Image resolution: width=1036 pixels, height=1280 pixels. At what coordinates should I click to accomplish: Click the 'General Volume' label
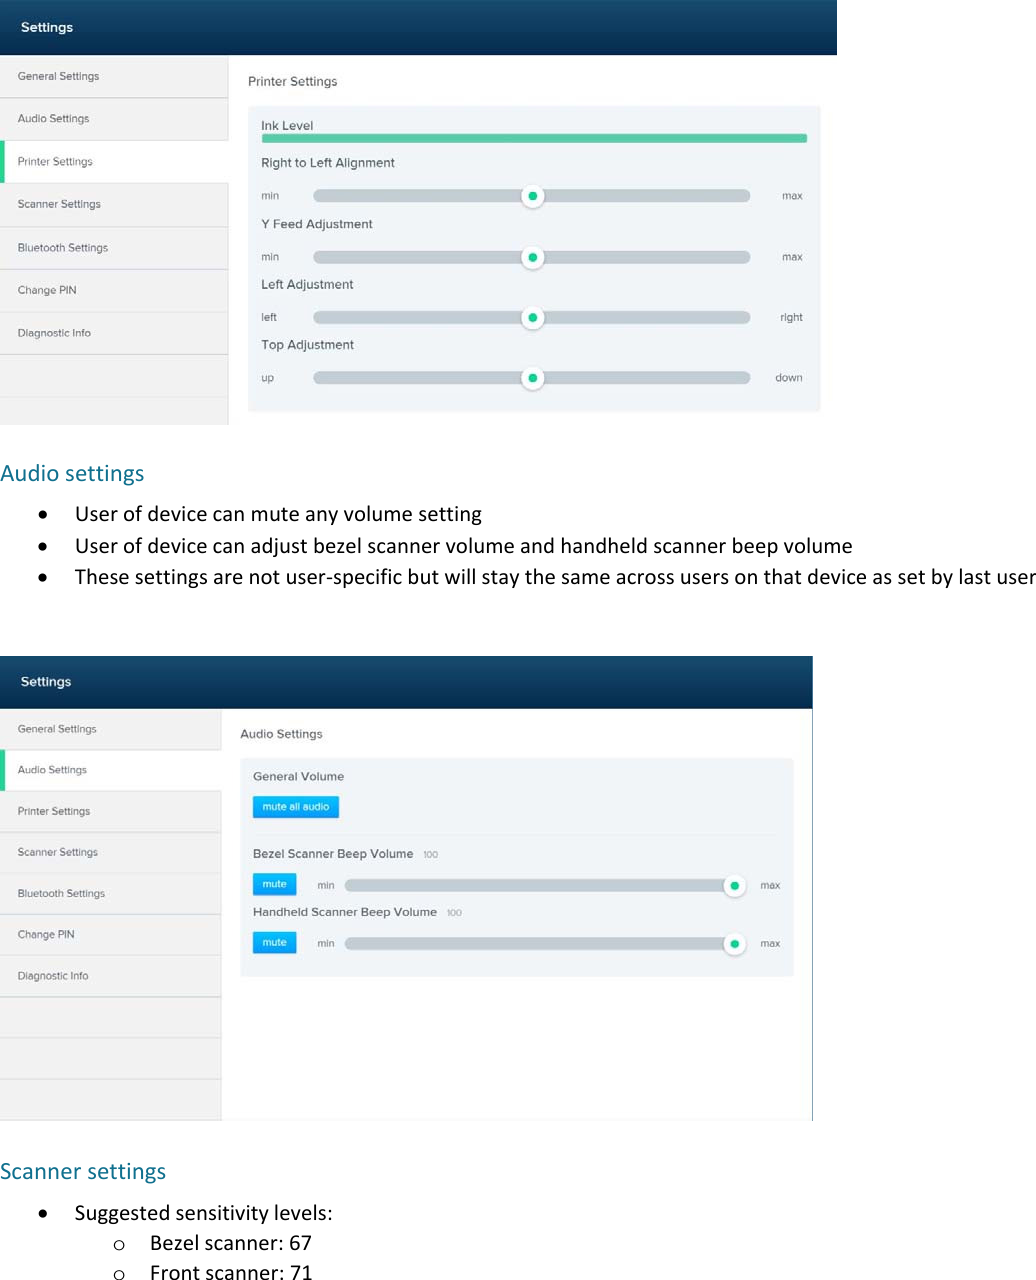tap(298, 776)
